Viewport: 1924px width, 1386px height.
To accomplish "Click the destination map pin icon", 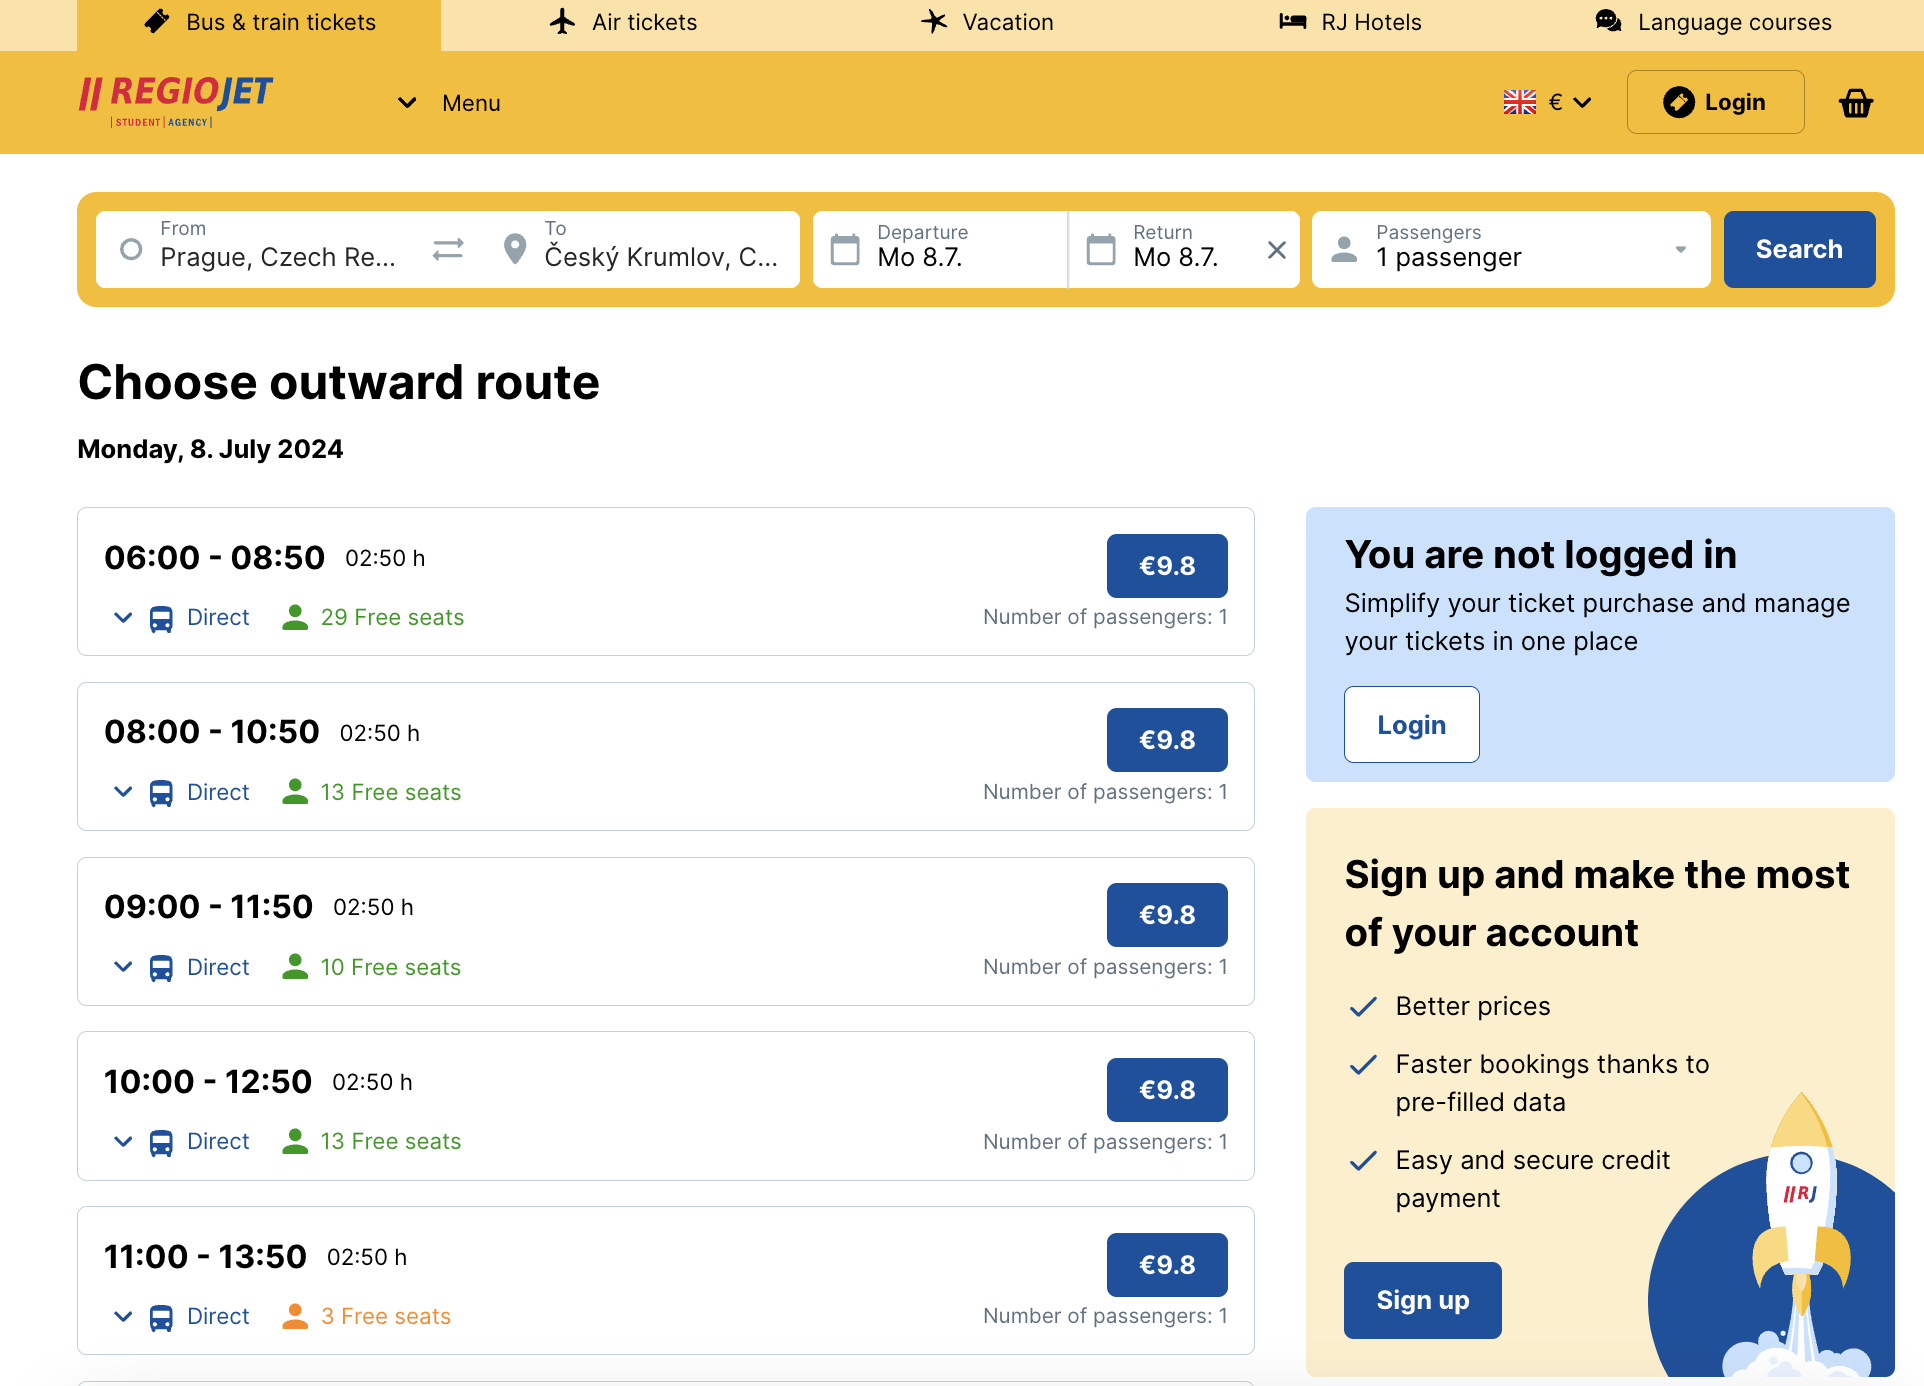I will (x=515, y=249).
